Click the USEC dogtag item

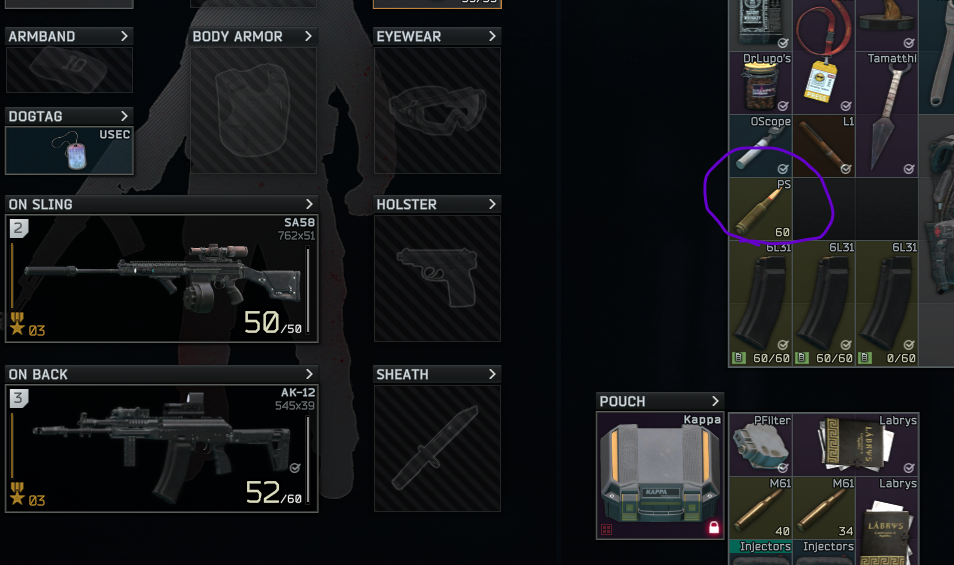pyautogui.click(x=69, y=150)
